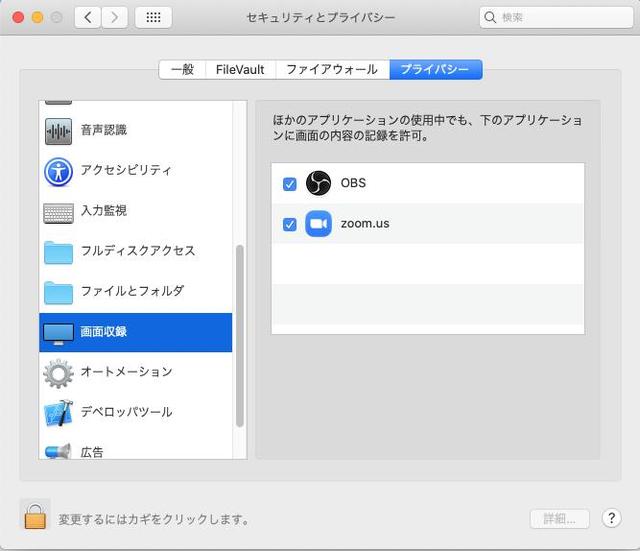The image size is (640, 551).
Task: Switch to the ファイアウォール tab
Action: tap(332, 70)
